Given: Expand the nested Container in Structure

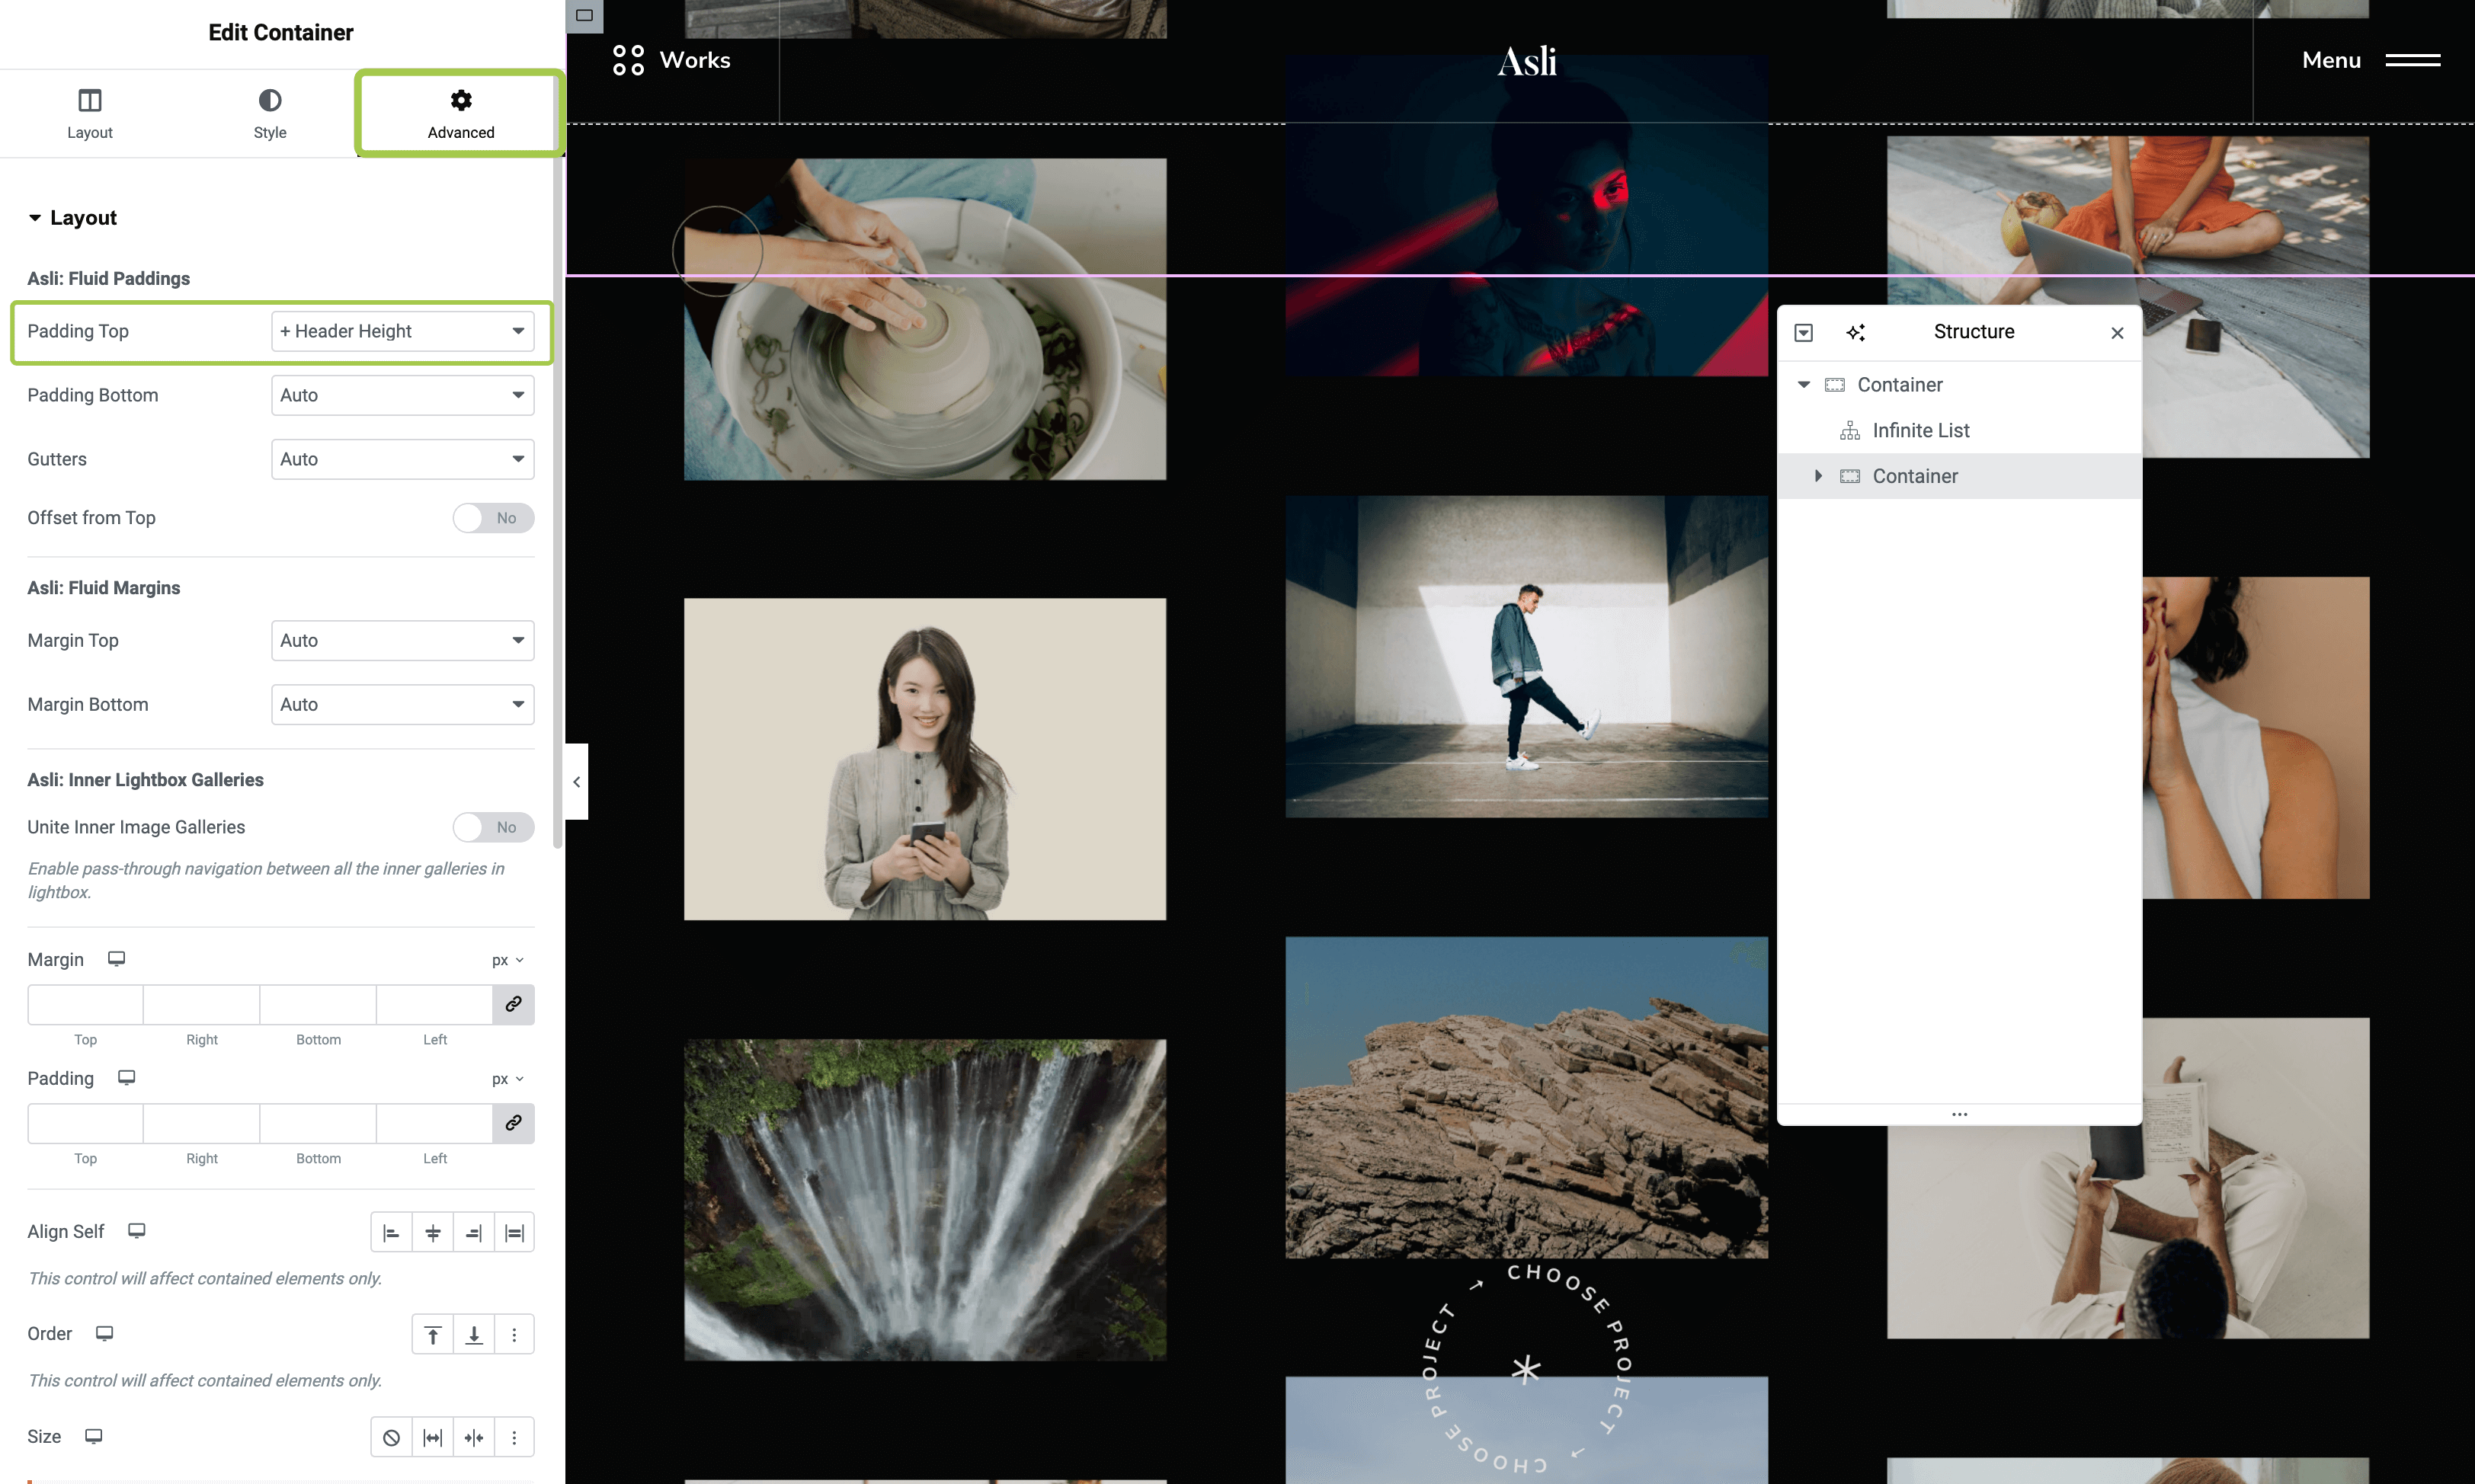Looking at the screenshot, I should [x=1818, y=476].
